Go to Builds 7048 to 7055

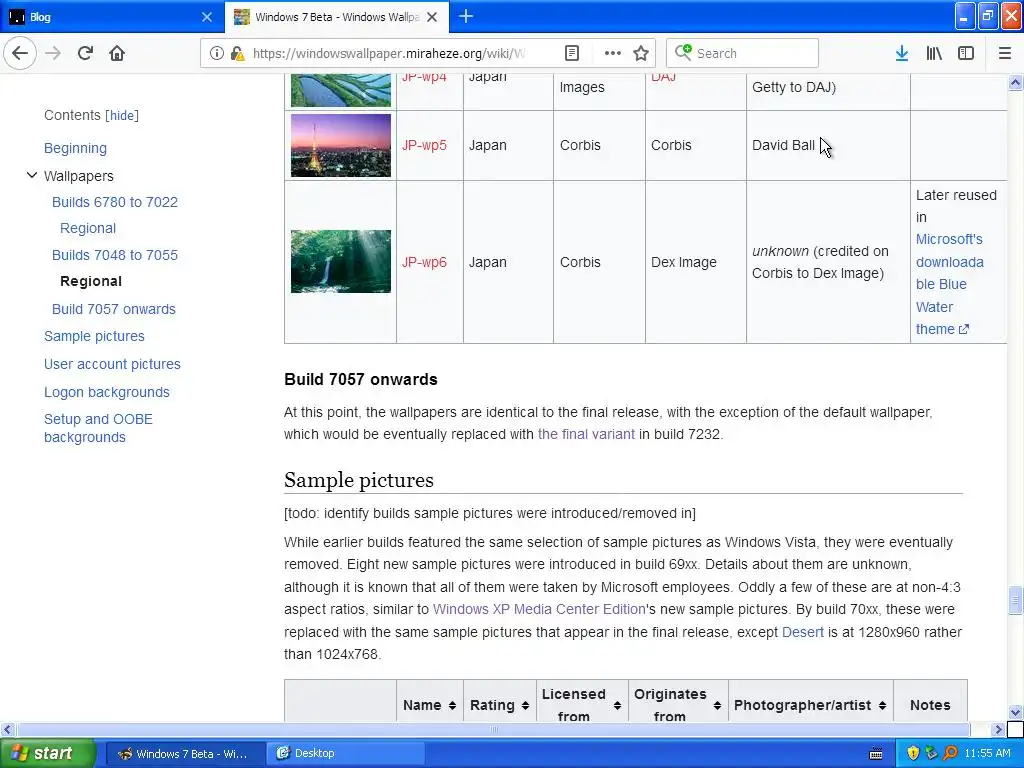(115, 255)
